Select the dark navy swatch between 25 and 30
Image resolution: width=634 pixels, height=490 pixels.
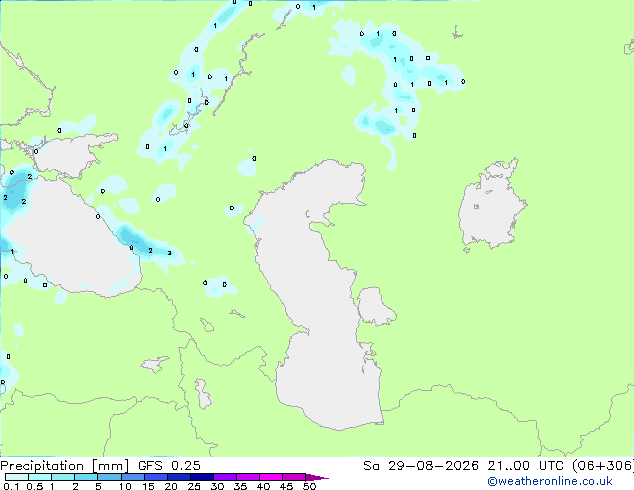coord(201,477)
